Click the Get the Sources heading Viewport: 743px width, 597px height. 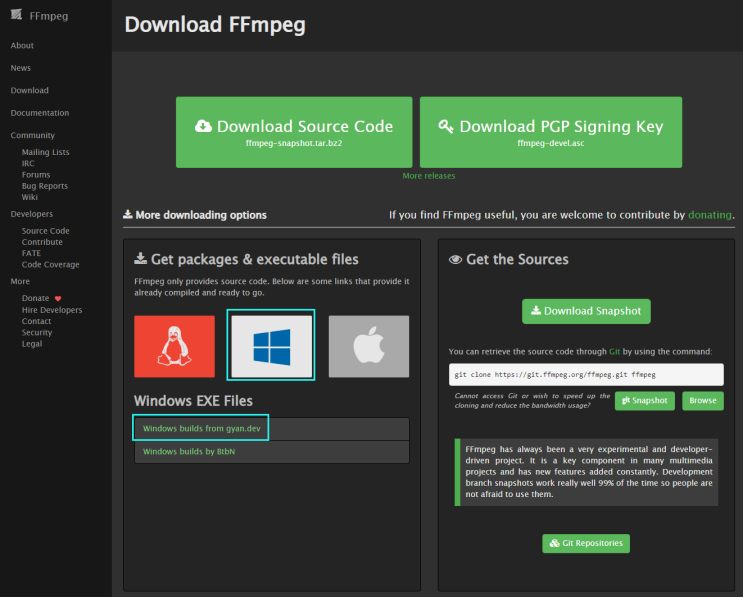pos(517,259)
